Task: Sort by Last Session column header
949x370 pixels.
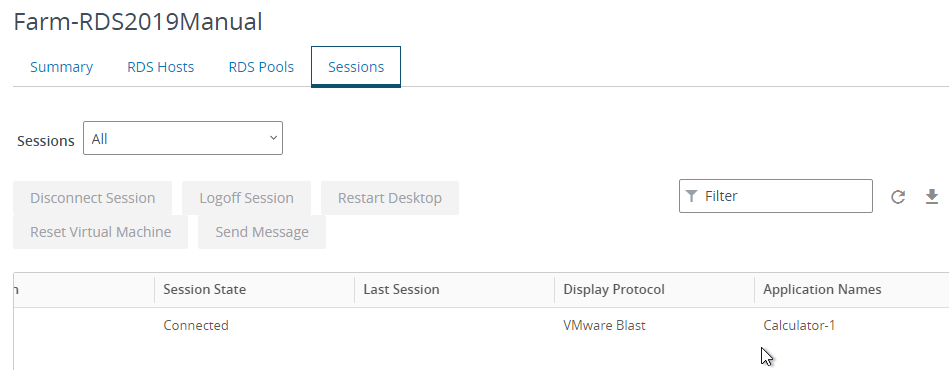Action: point(401,289)
